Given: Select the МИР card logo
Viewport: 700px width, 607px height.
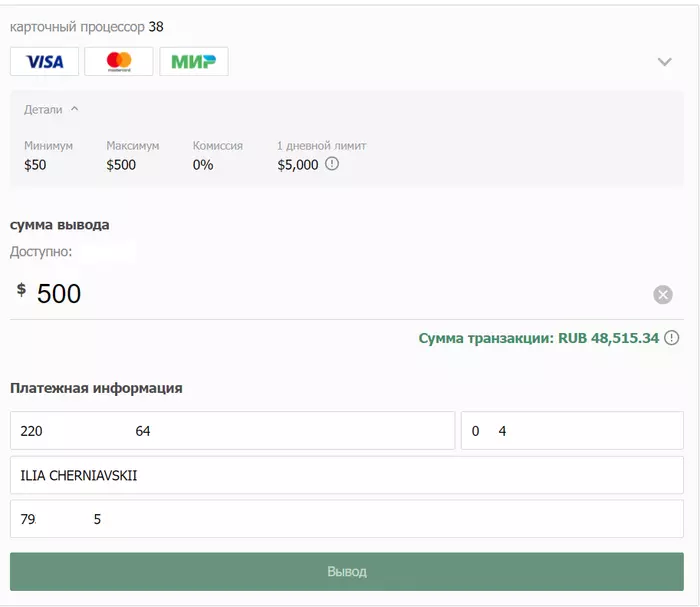Looking at the screenshot, I should point(194,61).
